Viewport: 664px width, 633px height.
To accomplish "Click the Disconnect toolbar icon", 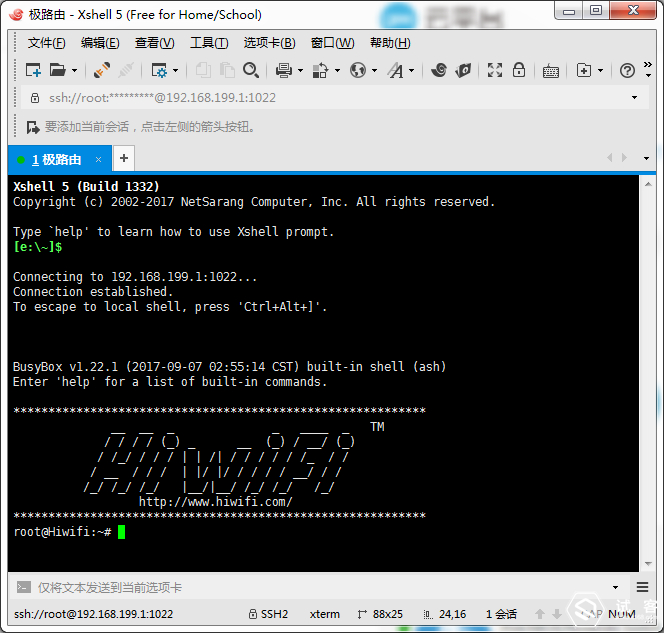I will pos(126,70).
